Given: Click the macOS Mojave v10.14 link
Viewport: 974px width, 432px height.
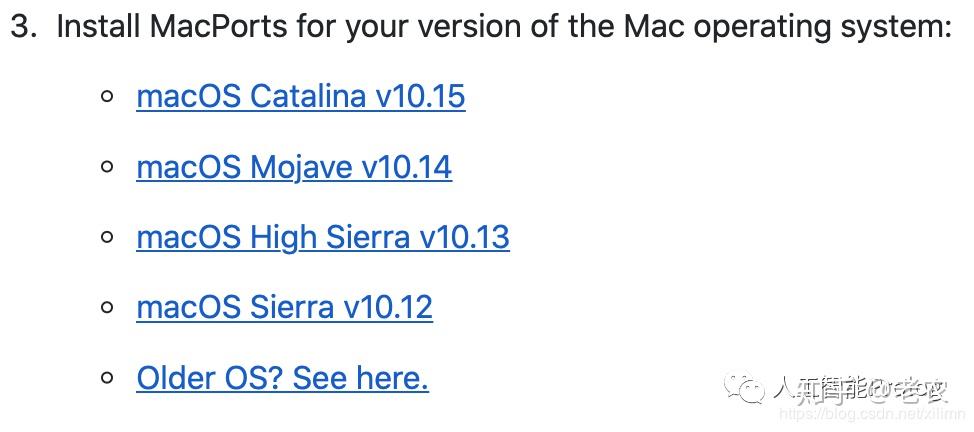Looking at the screenshot, I should coord(293,167).
